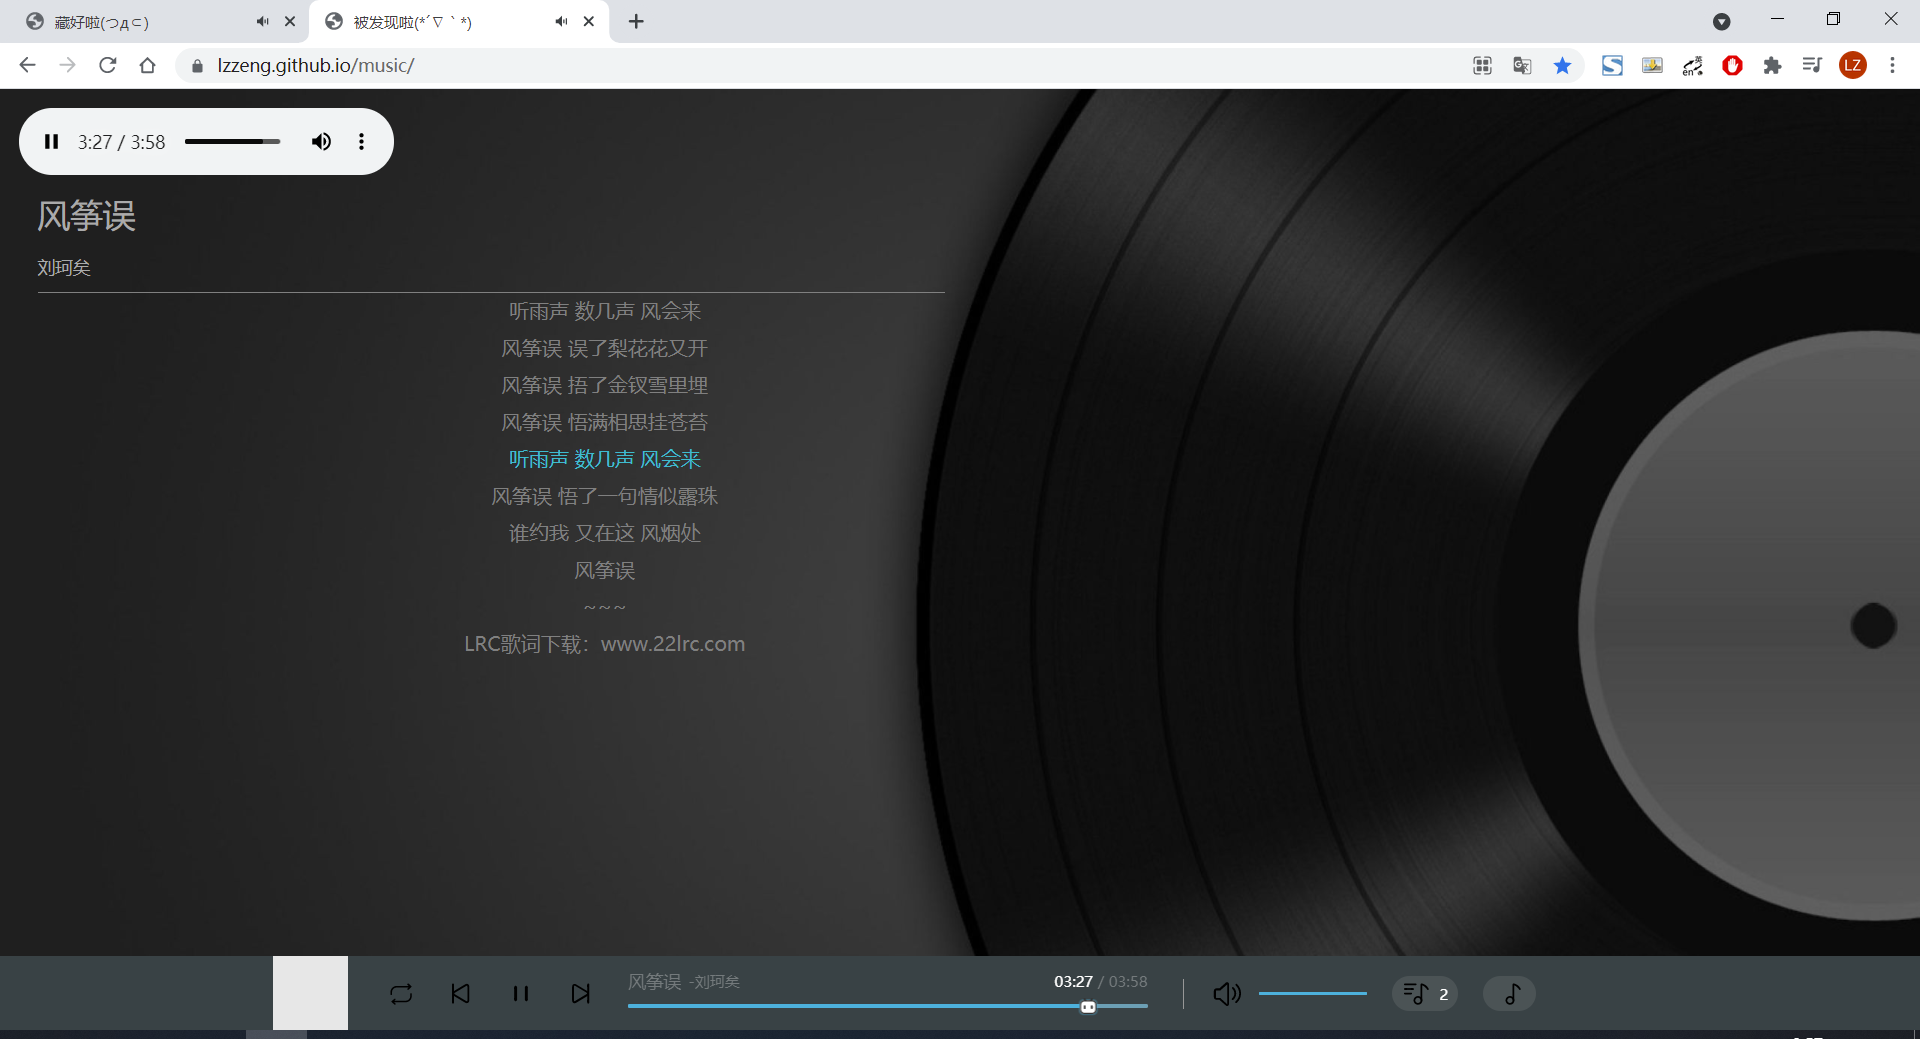Image resolution: width=1920 pixels, height=1039 pixels.
Task: View site security lock info
Action: click(x=197, y=66)
